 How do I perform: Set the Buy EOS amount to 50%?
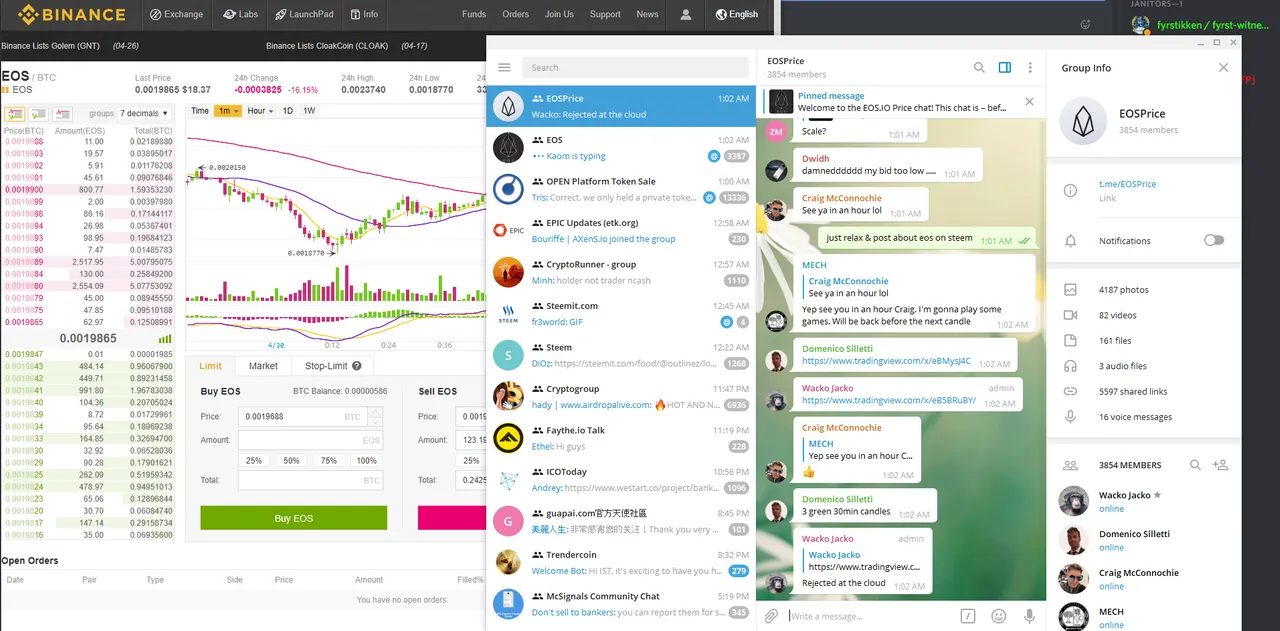(x=291, y=461)
